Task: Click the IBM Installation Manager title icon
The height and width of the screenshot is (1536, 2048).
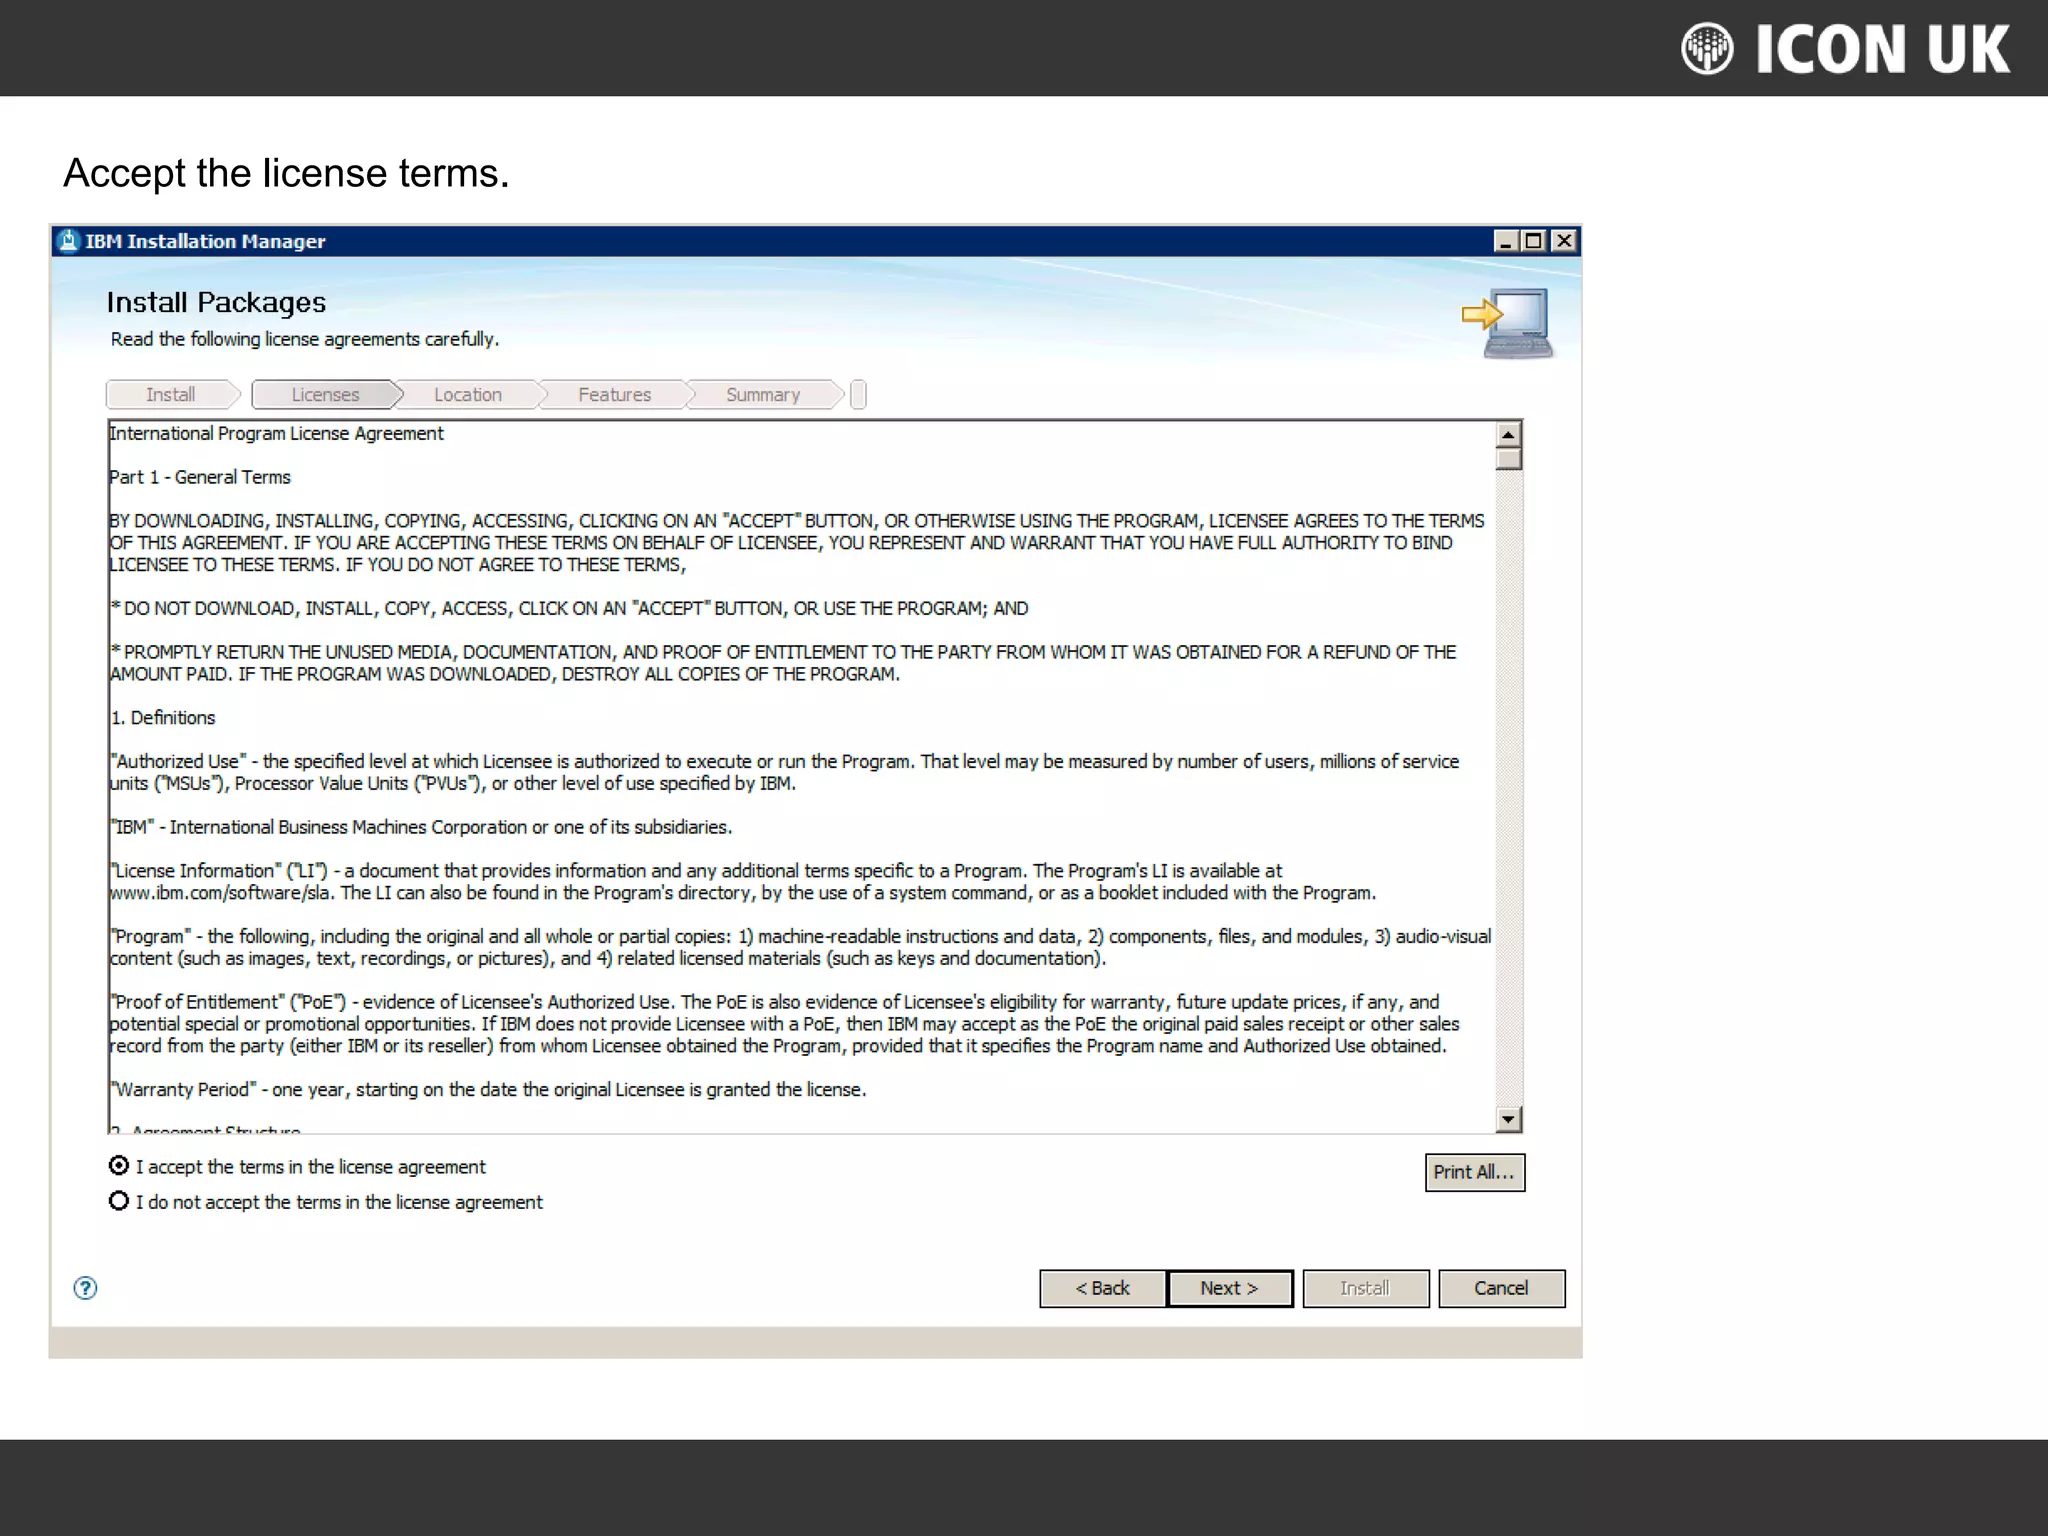Action: [68, 241]
